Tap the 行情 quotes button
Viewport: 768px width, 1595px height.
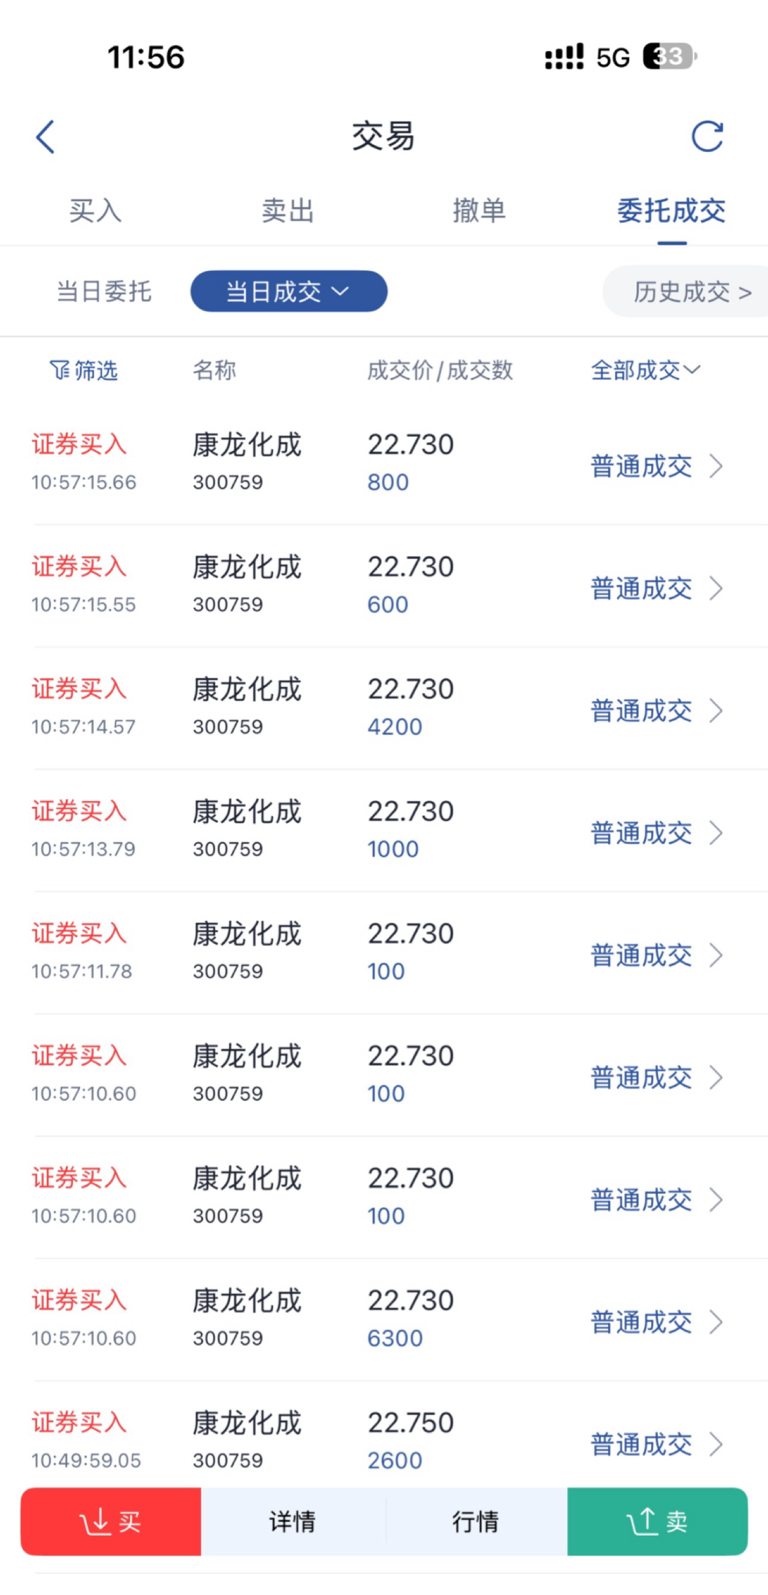[475, 1521]
